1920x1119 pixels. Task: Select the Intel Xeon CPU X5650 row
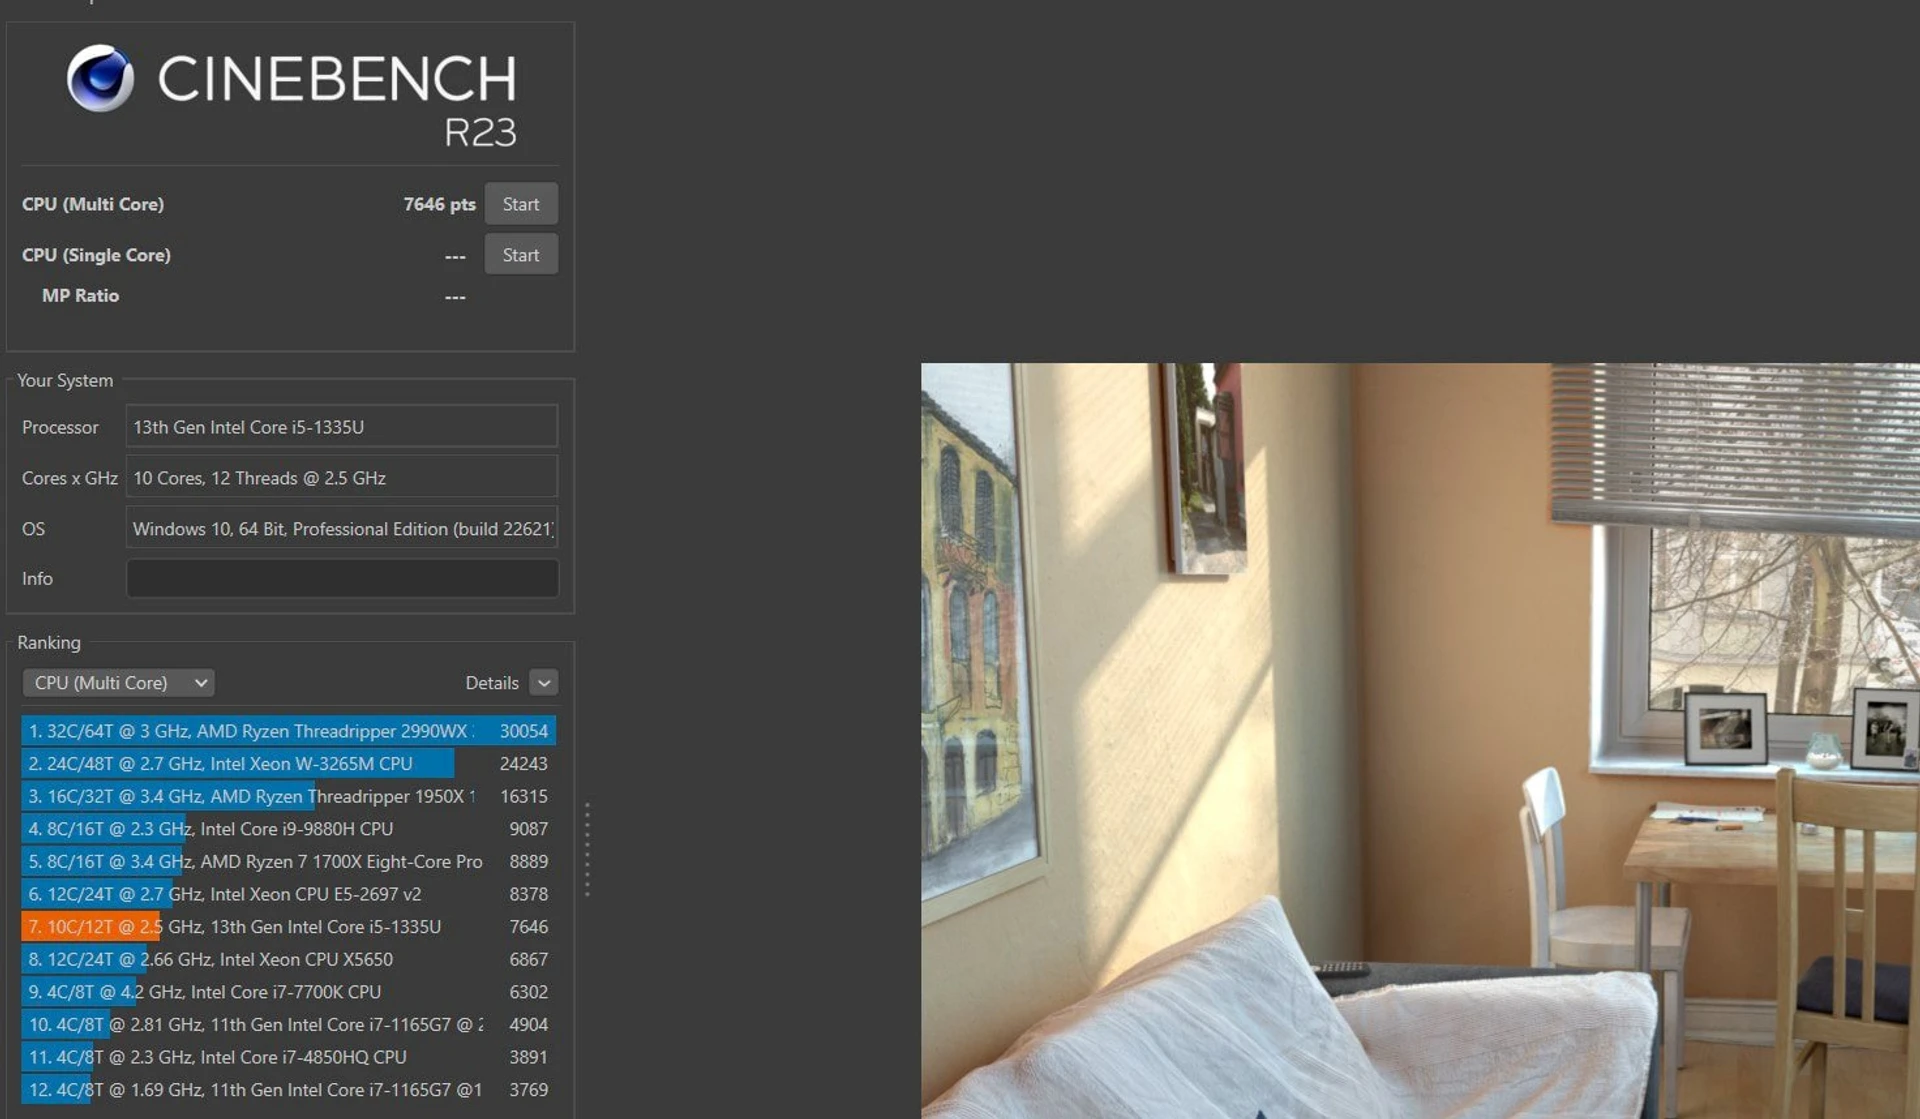pyautogui.click(x=288, y=960)
